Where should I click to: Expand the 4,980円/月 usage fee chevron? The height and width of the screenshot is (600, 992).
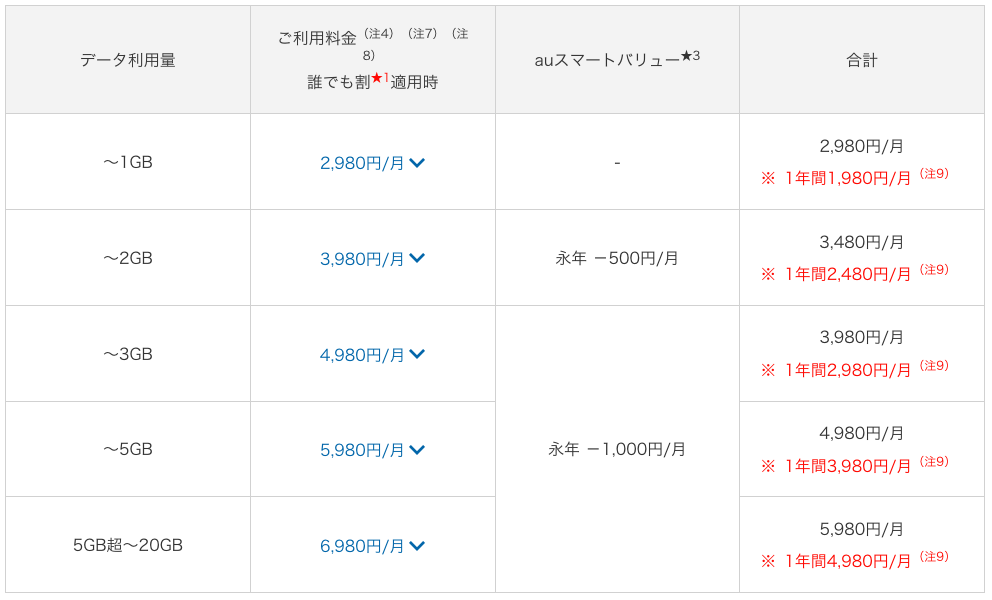[417, 354]
